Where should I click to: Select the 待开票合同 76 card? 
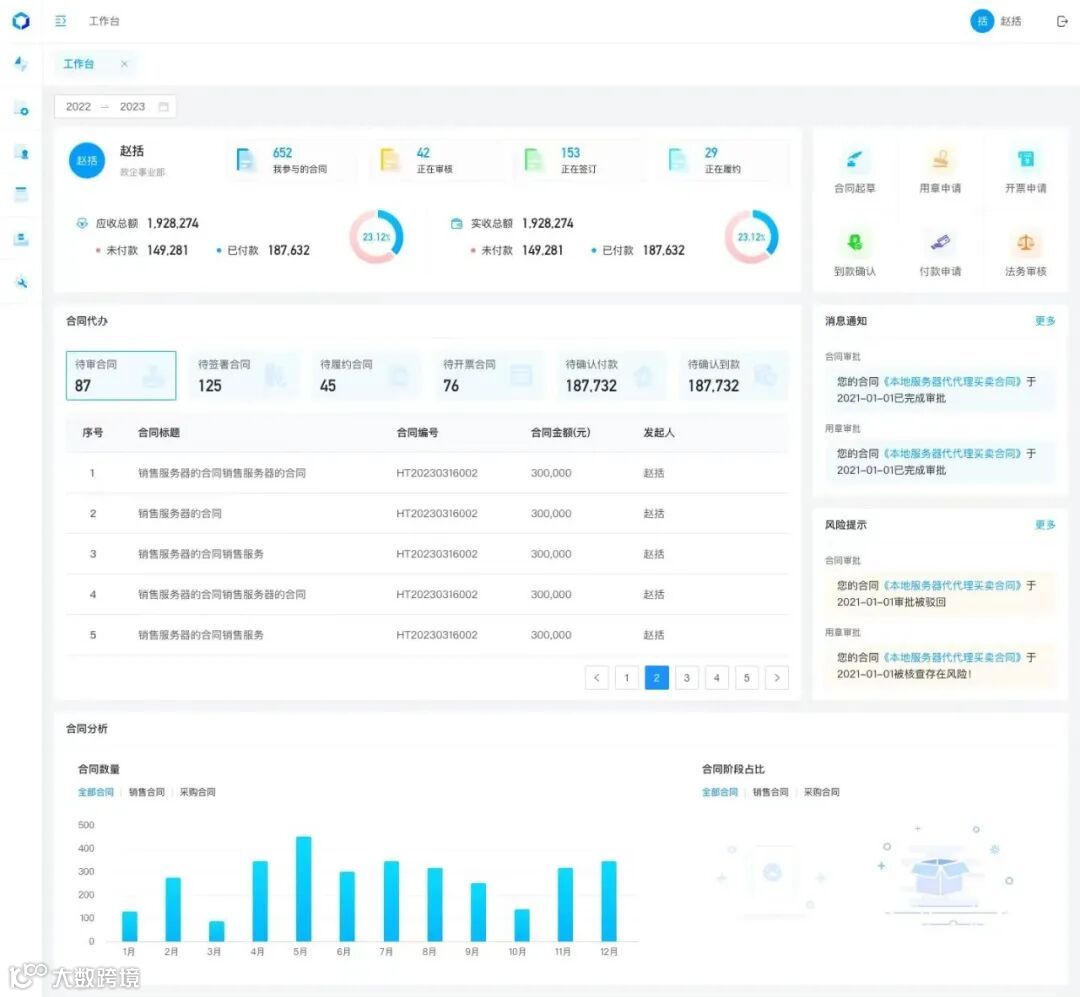488,376
